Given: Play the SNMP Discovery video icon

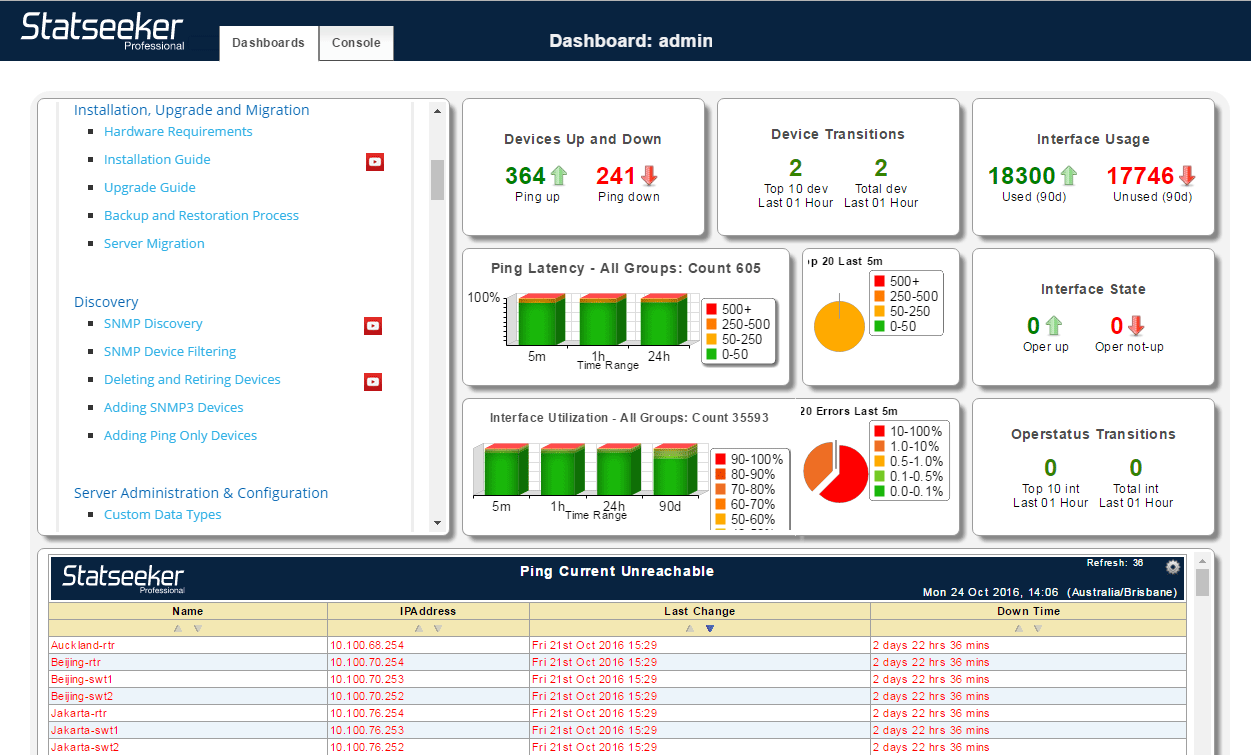Looking at the screenshot, I should (373, 325).
